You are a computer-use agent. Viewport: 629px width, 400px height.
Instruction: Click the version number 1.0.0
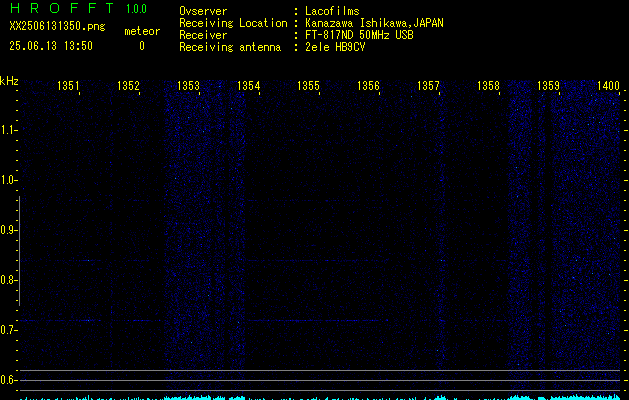[x=136, y=9]
